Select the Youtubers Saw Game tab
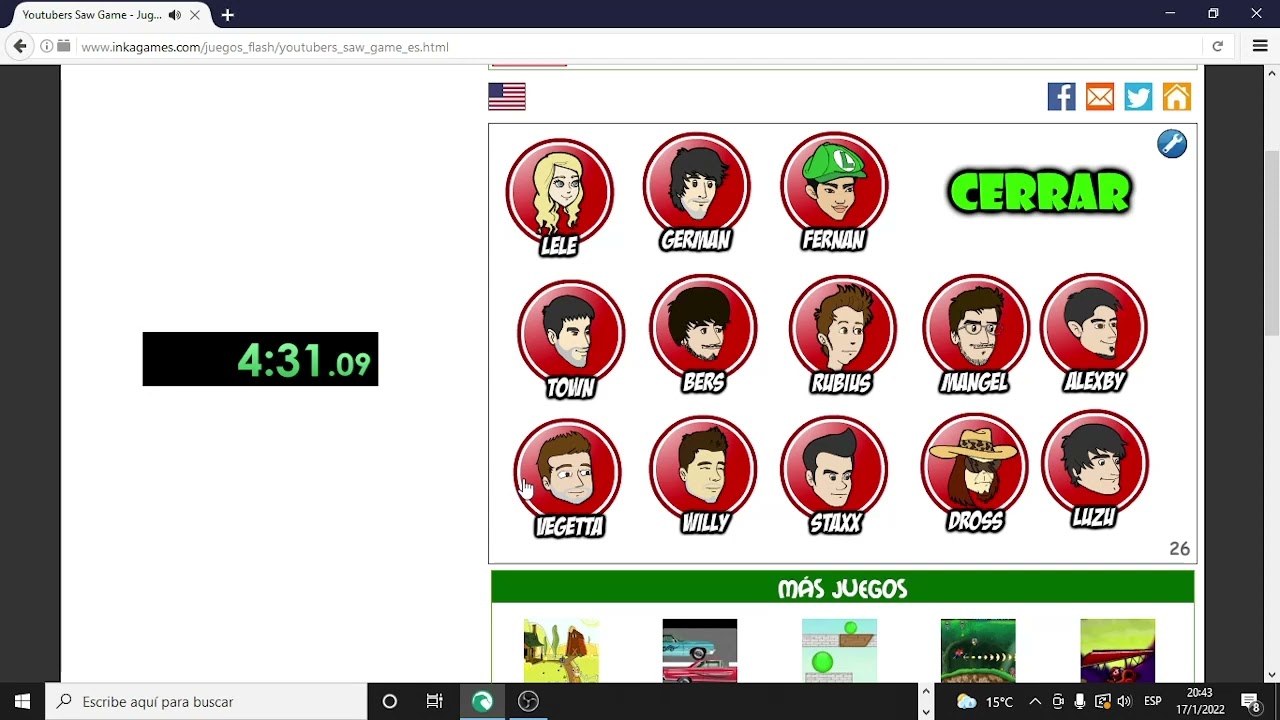The image size is (1280, 720). click(x=108, y=15)
